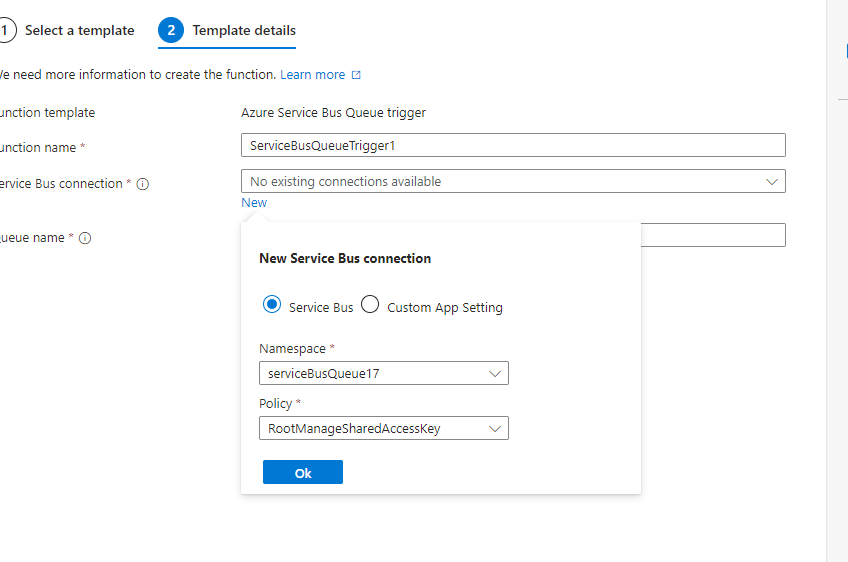Select the Custom App Setting radio button
Screen dimensions: 848x562
click(x=370, y=304)
